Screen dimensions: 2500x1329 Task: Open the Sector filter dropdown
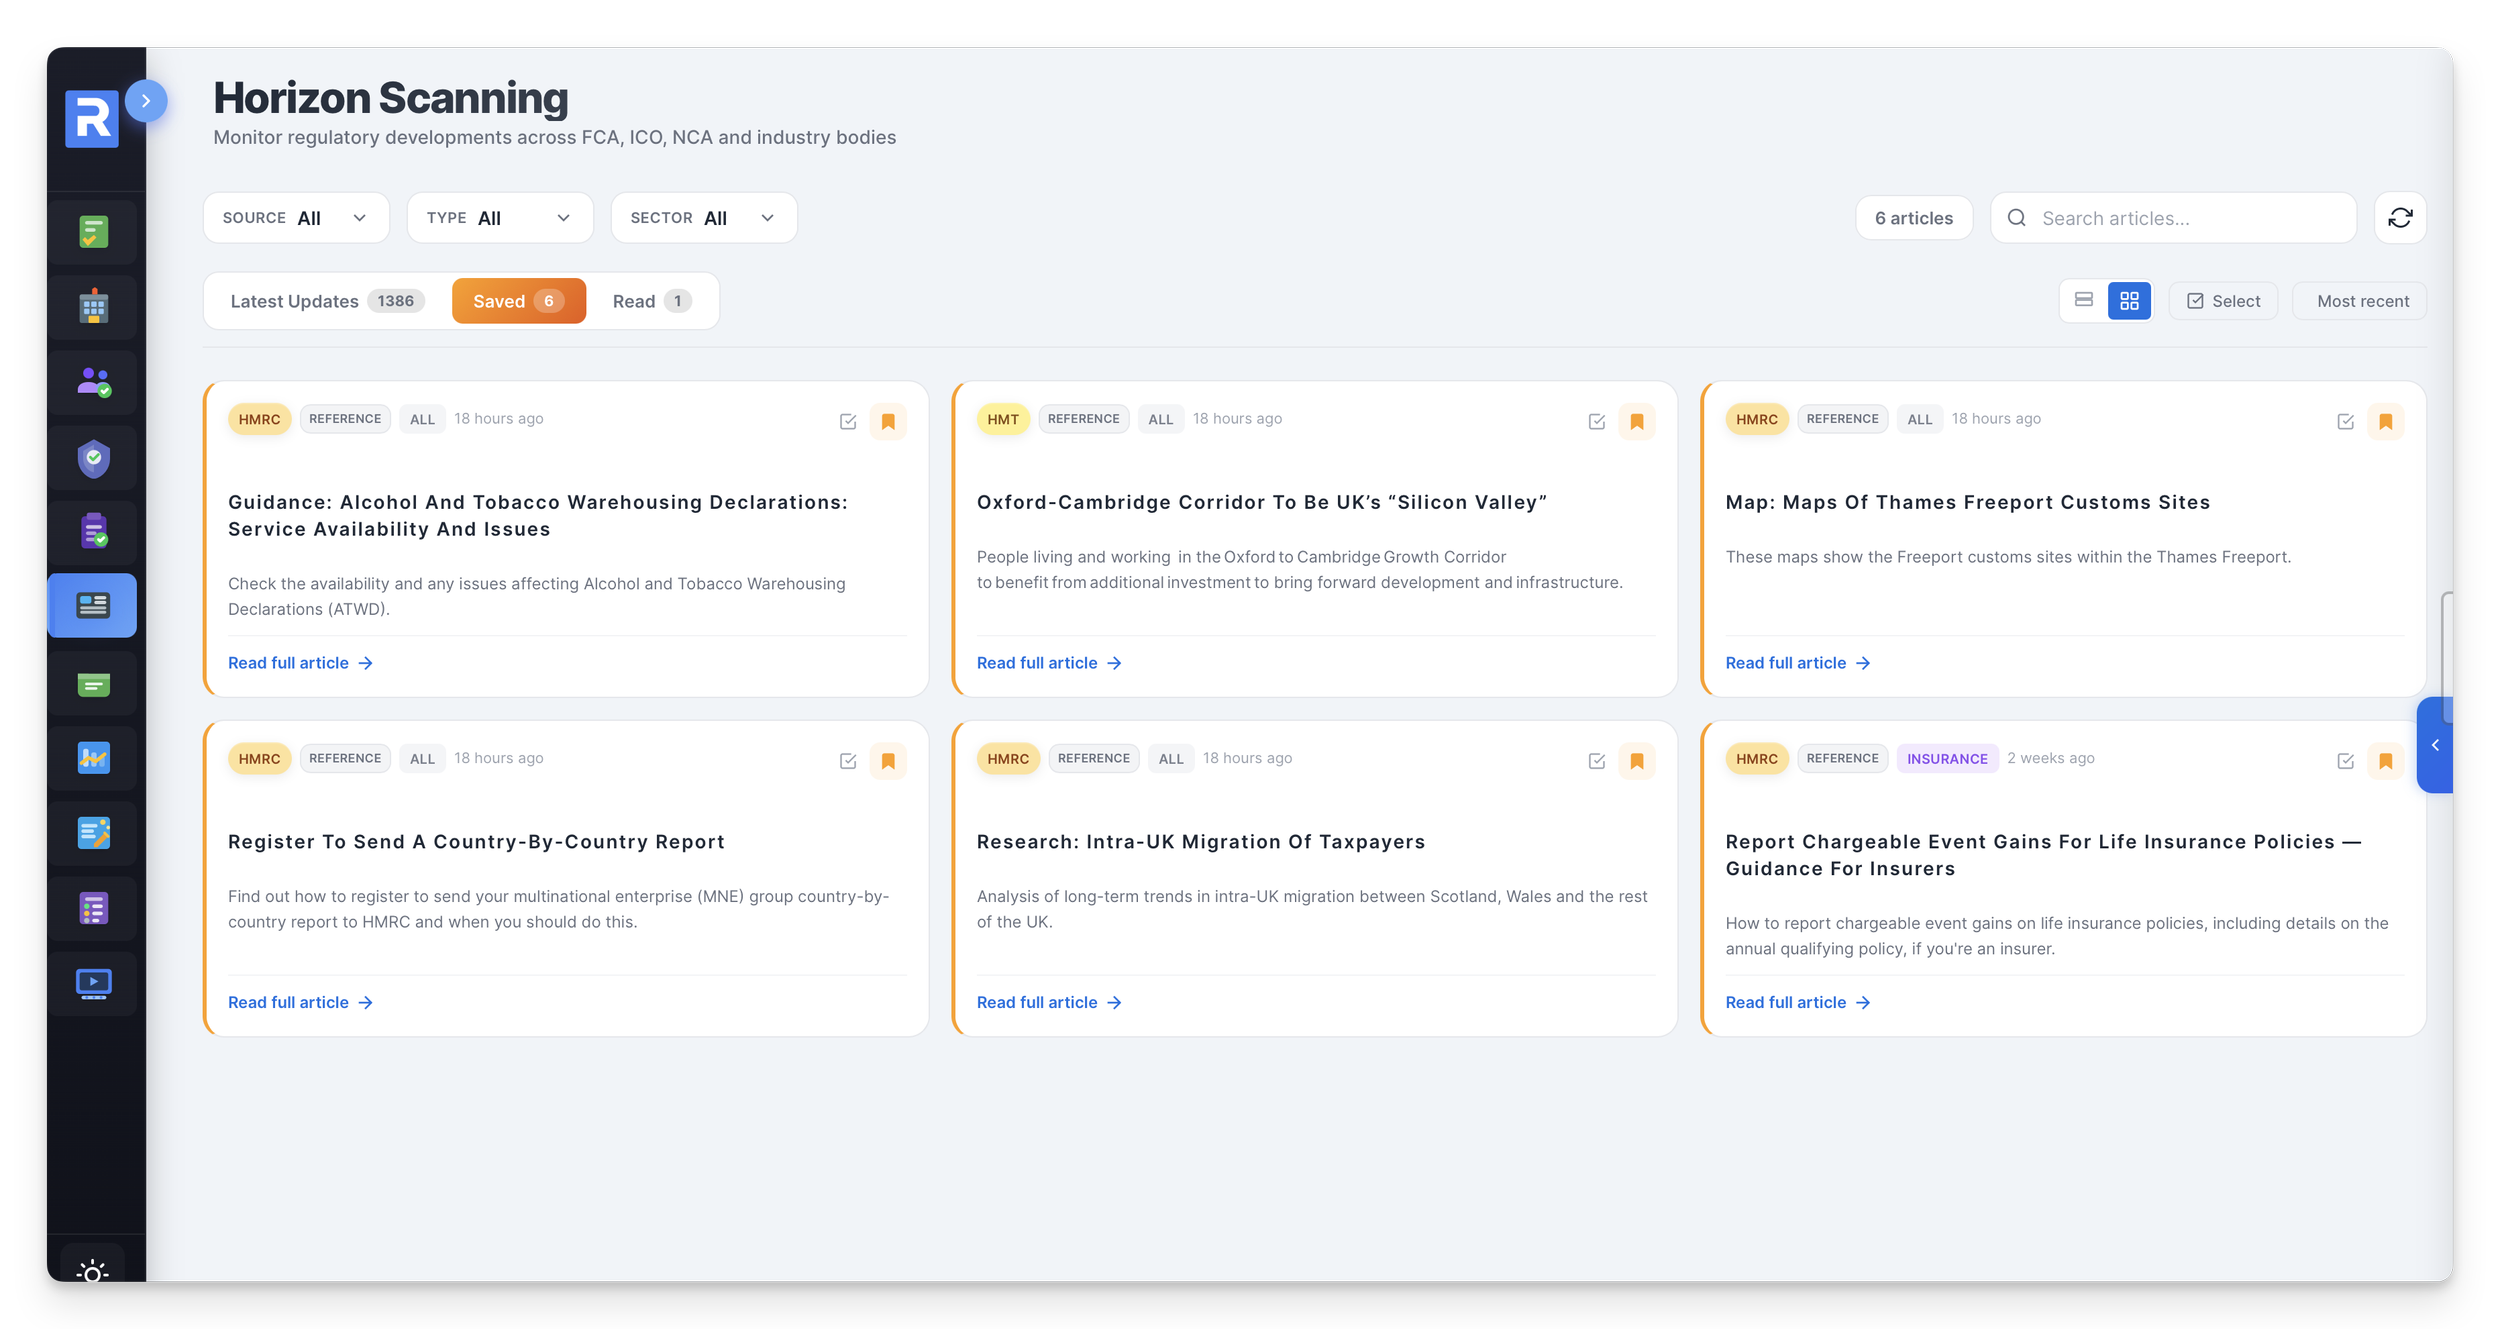pos(703,218)
